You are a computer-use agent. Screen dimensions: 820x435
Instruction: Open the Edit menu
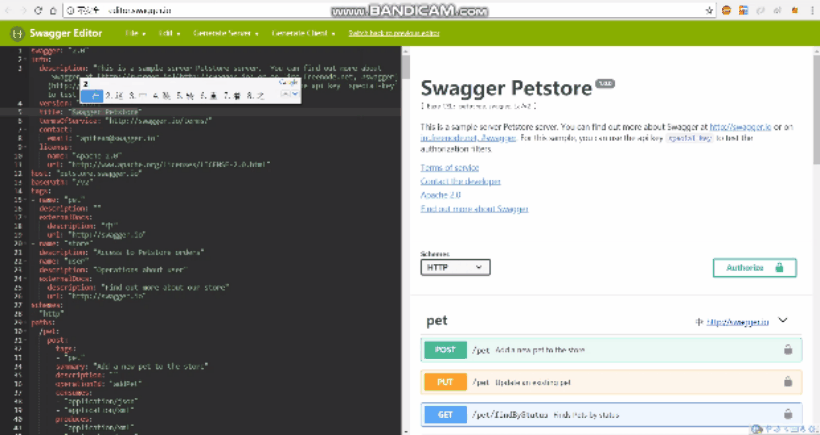click(x=169, y=33)
